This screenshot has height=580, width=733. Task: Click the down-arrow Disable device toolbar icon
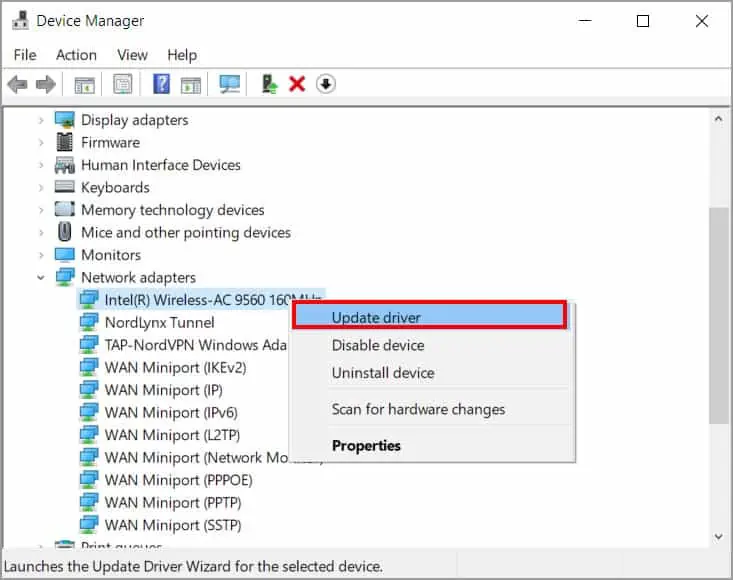pos(326,84)
